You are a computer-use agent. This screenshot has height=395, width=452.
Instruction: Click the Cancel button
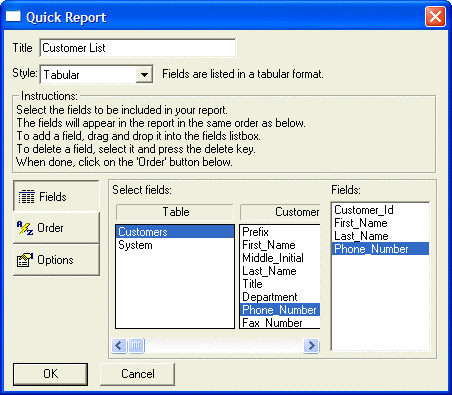pos(137,374)
